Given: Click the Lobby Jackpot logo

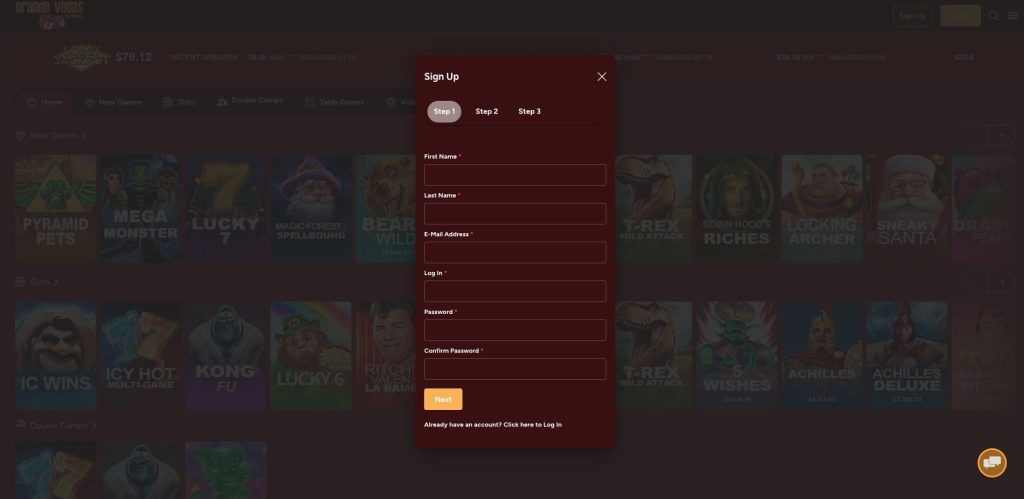Looking at the screenshot, I should pos(82,57).
